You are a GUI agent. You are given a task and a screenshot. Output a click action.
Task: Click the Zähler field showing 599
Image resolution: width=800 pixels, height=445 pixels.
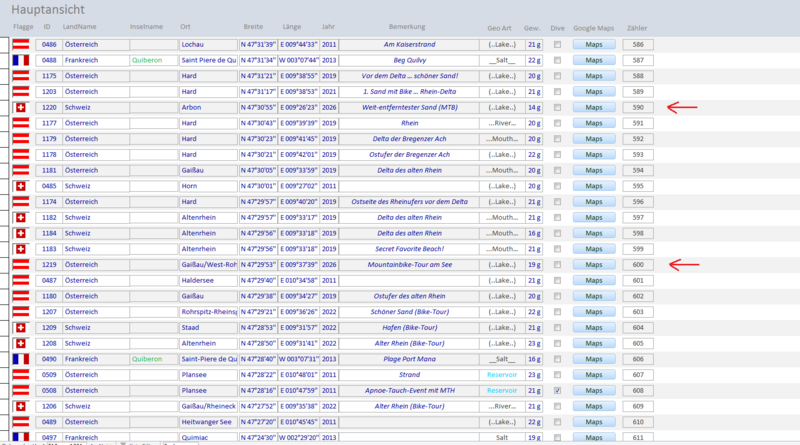tap(638, 249)
